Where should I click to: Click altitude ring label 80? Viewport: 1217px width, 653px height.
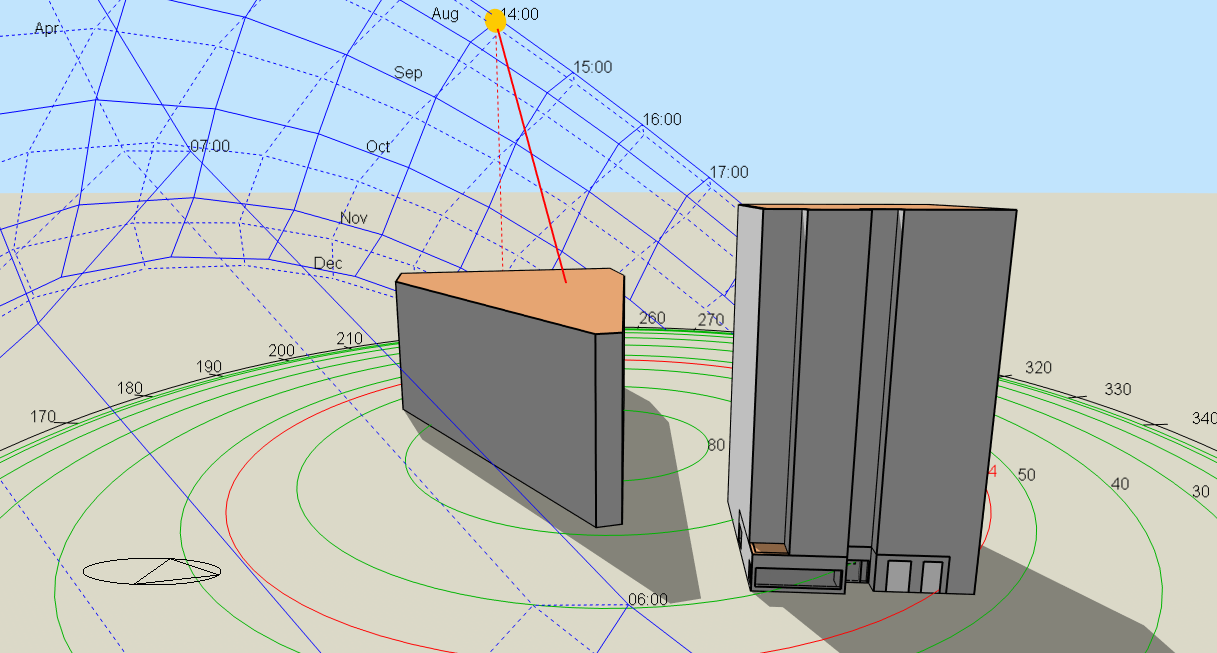click(x=716, y=445)
